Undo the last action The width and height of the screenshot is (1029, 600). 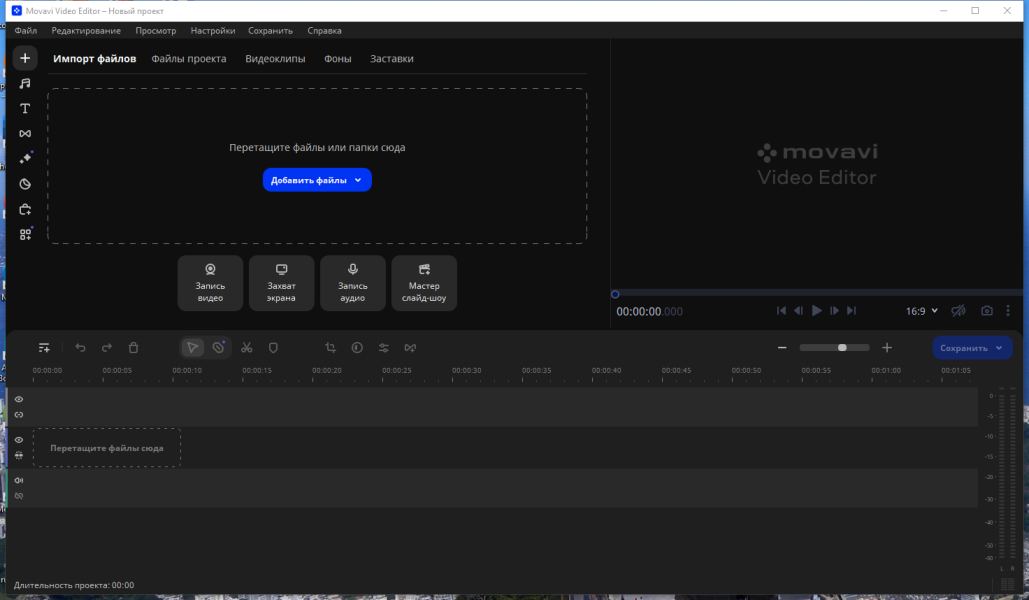80,348
